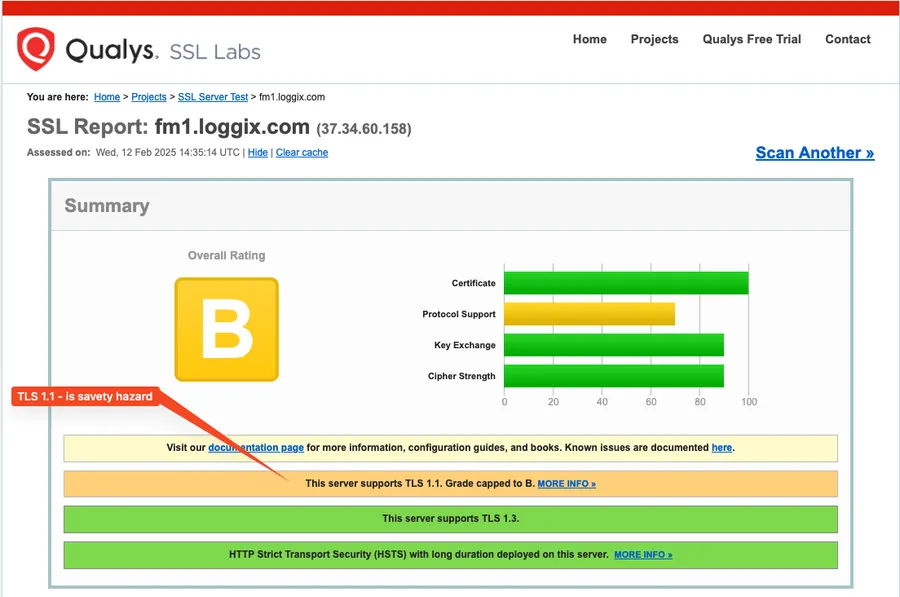The width and height of the screenshot is (900, 597).
Task: Click the 'Wed, 12 Feb 2025 14:35:14 UTC' timestamp
Action: pyautogui.click(x=168, y=153)
